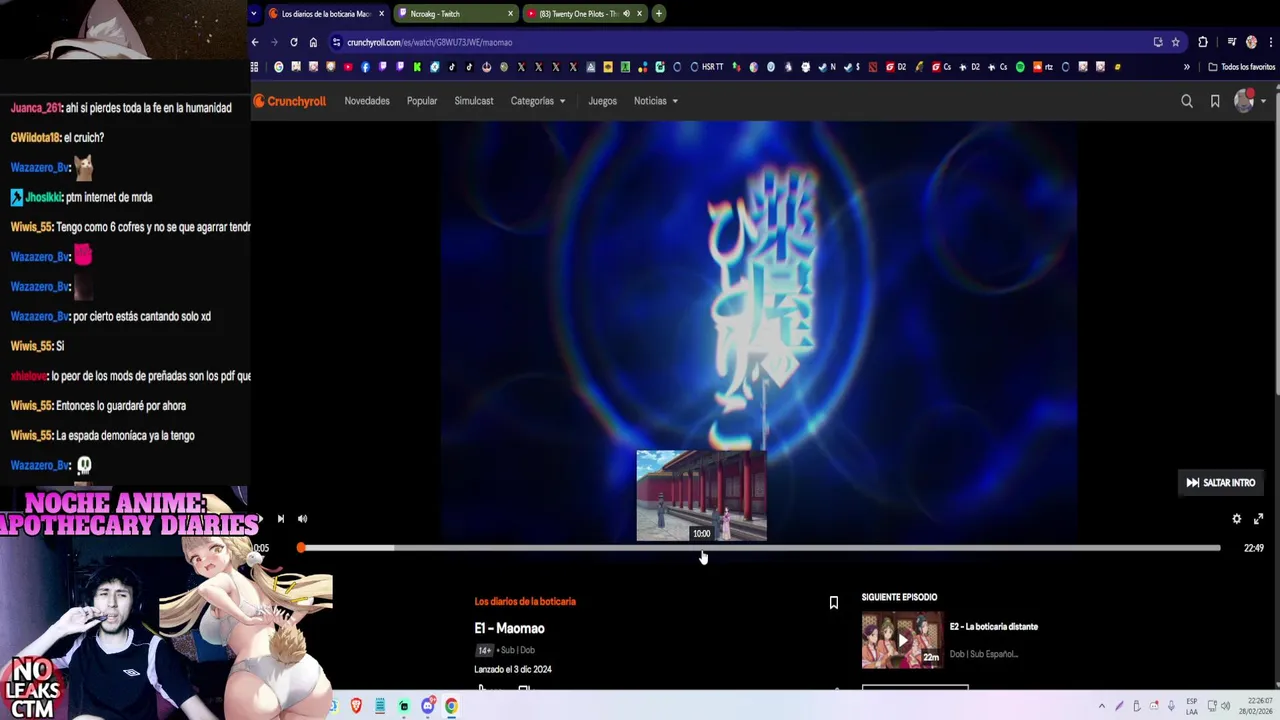Open the Discord taskbar icon
The width and height of the screenshot is (1280, 720).
428,706
